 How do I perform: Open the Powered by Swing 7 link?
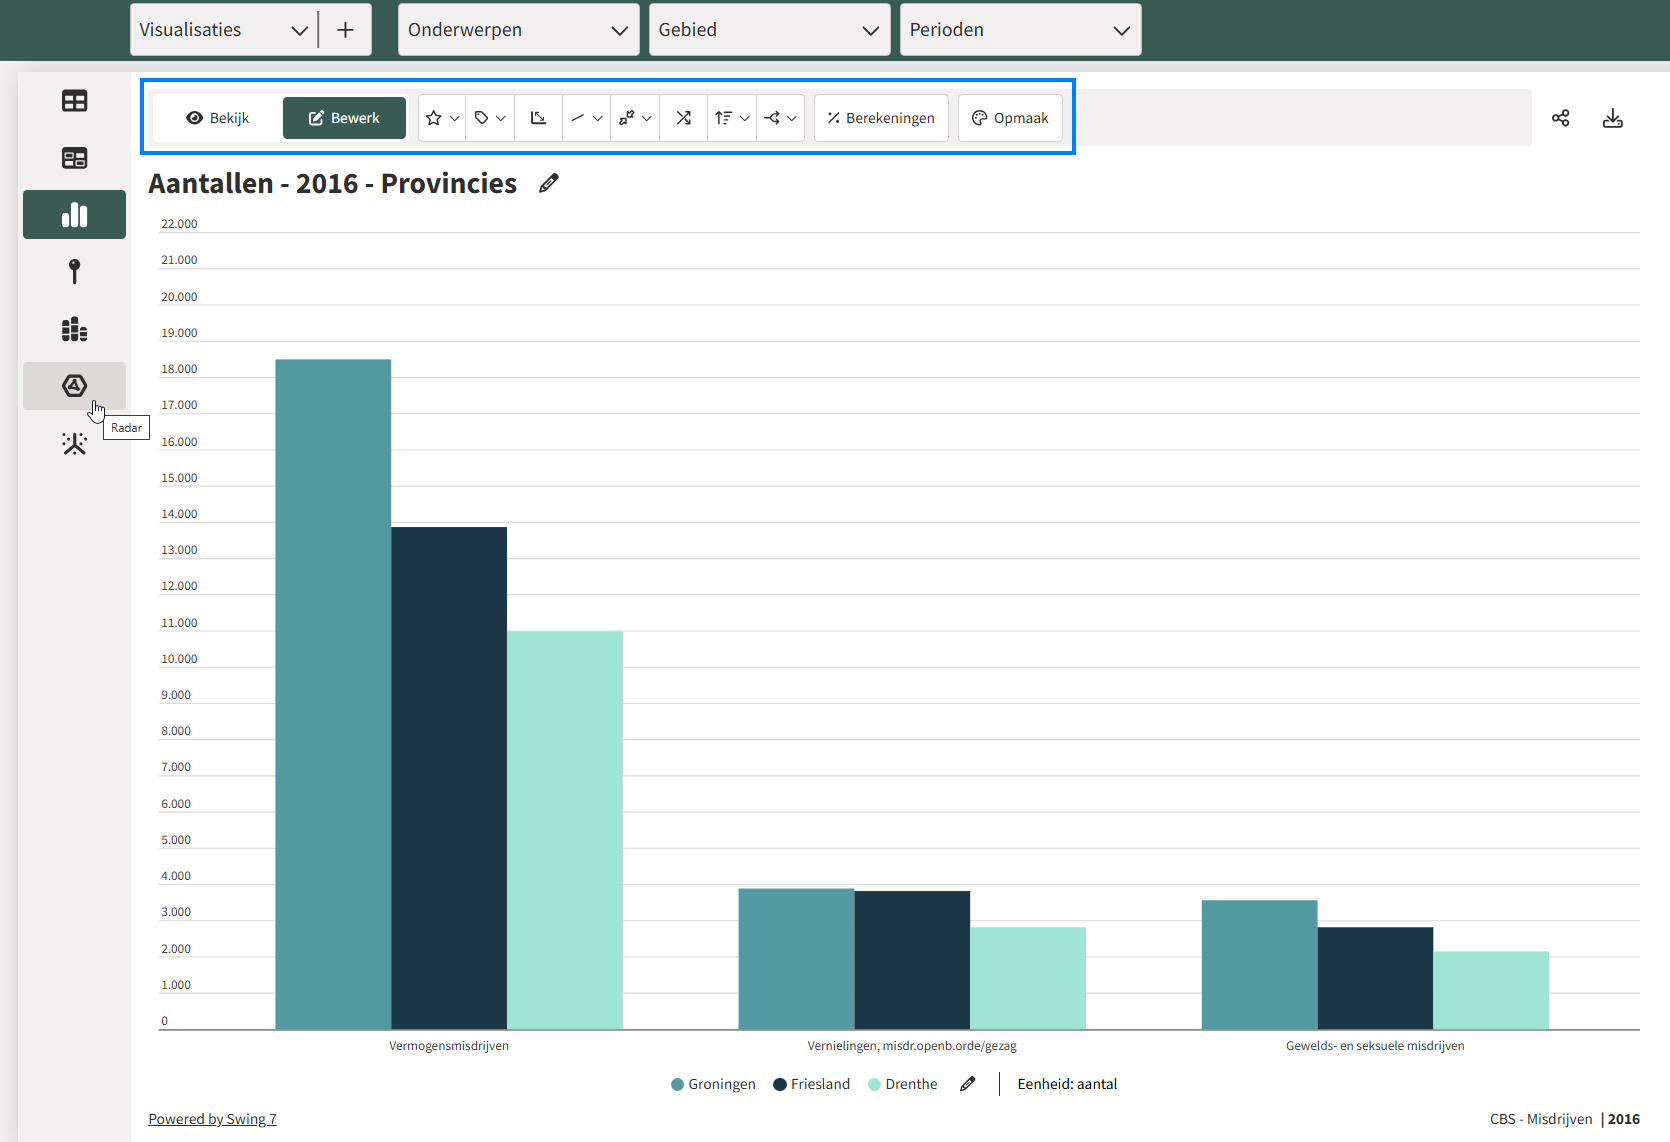212,1119
